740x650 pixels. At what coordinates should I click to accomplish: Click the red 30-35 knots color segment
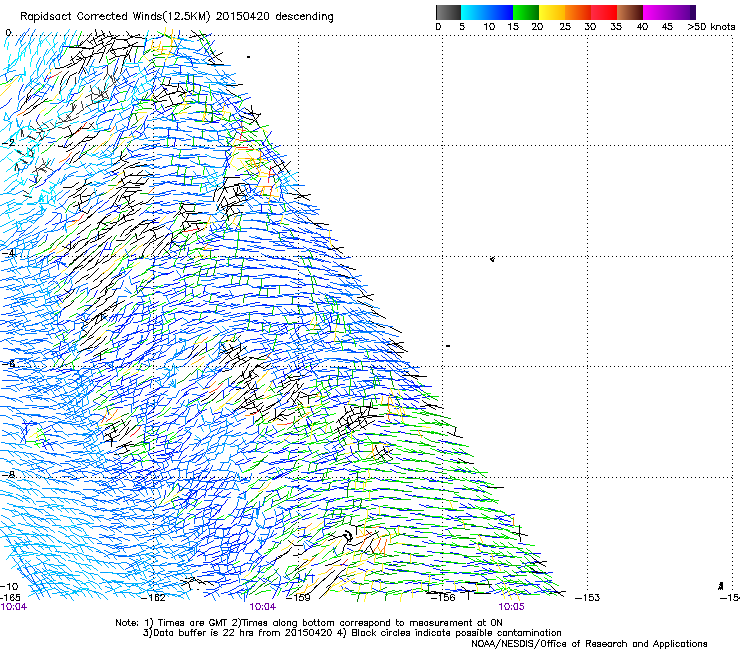tap(604, 12)
